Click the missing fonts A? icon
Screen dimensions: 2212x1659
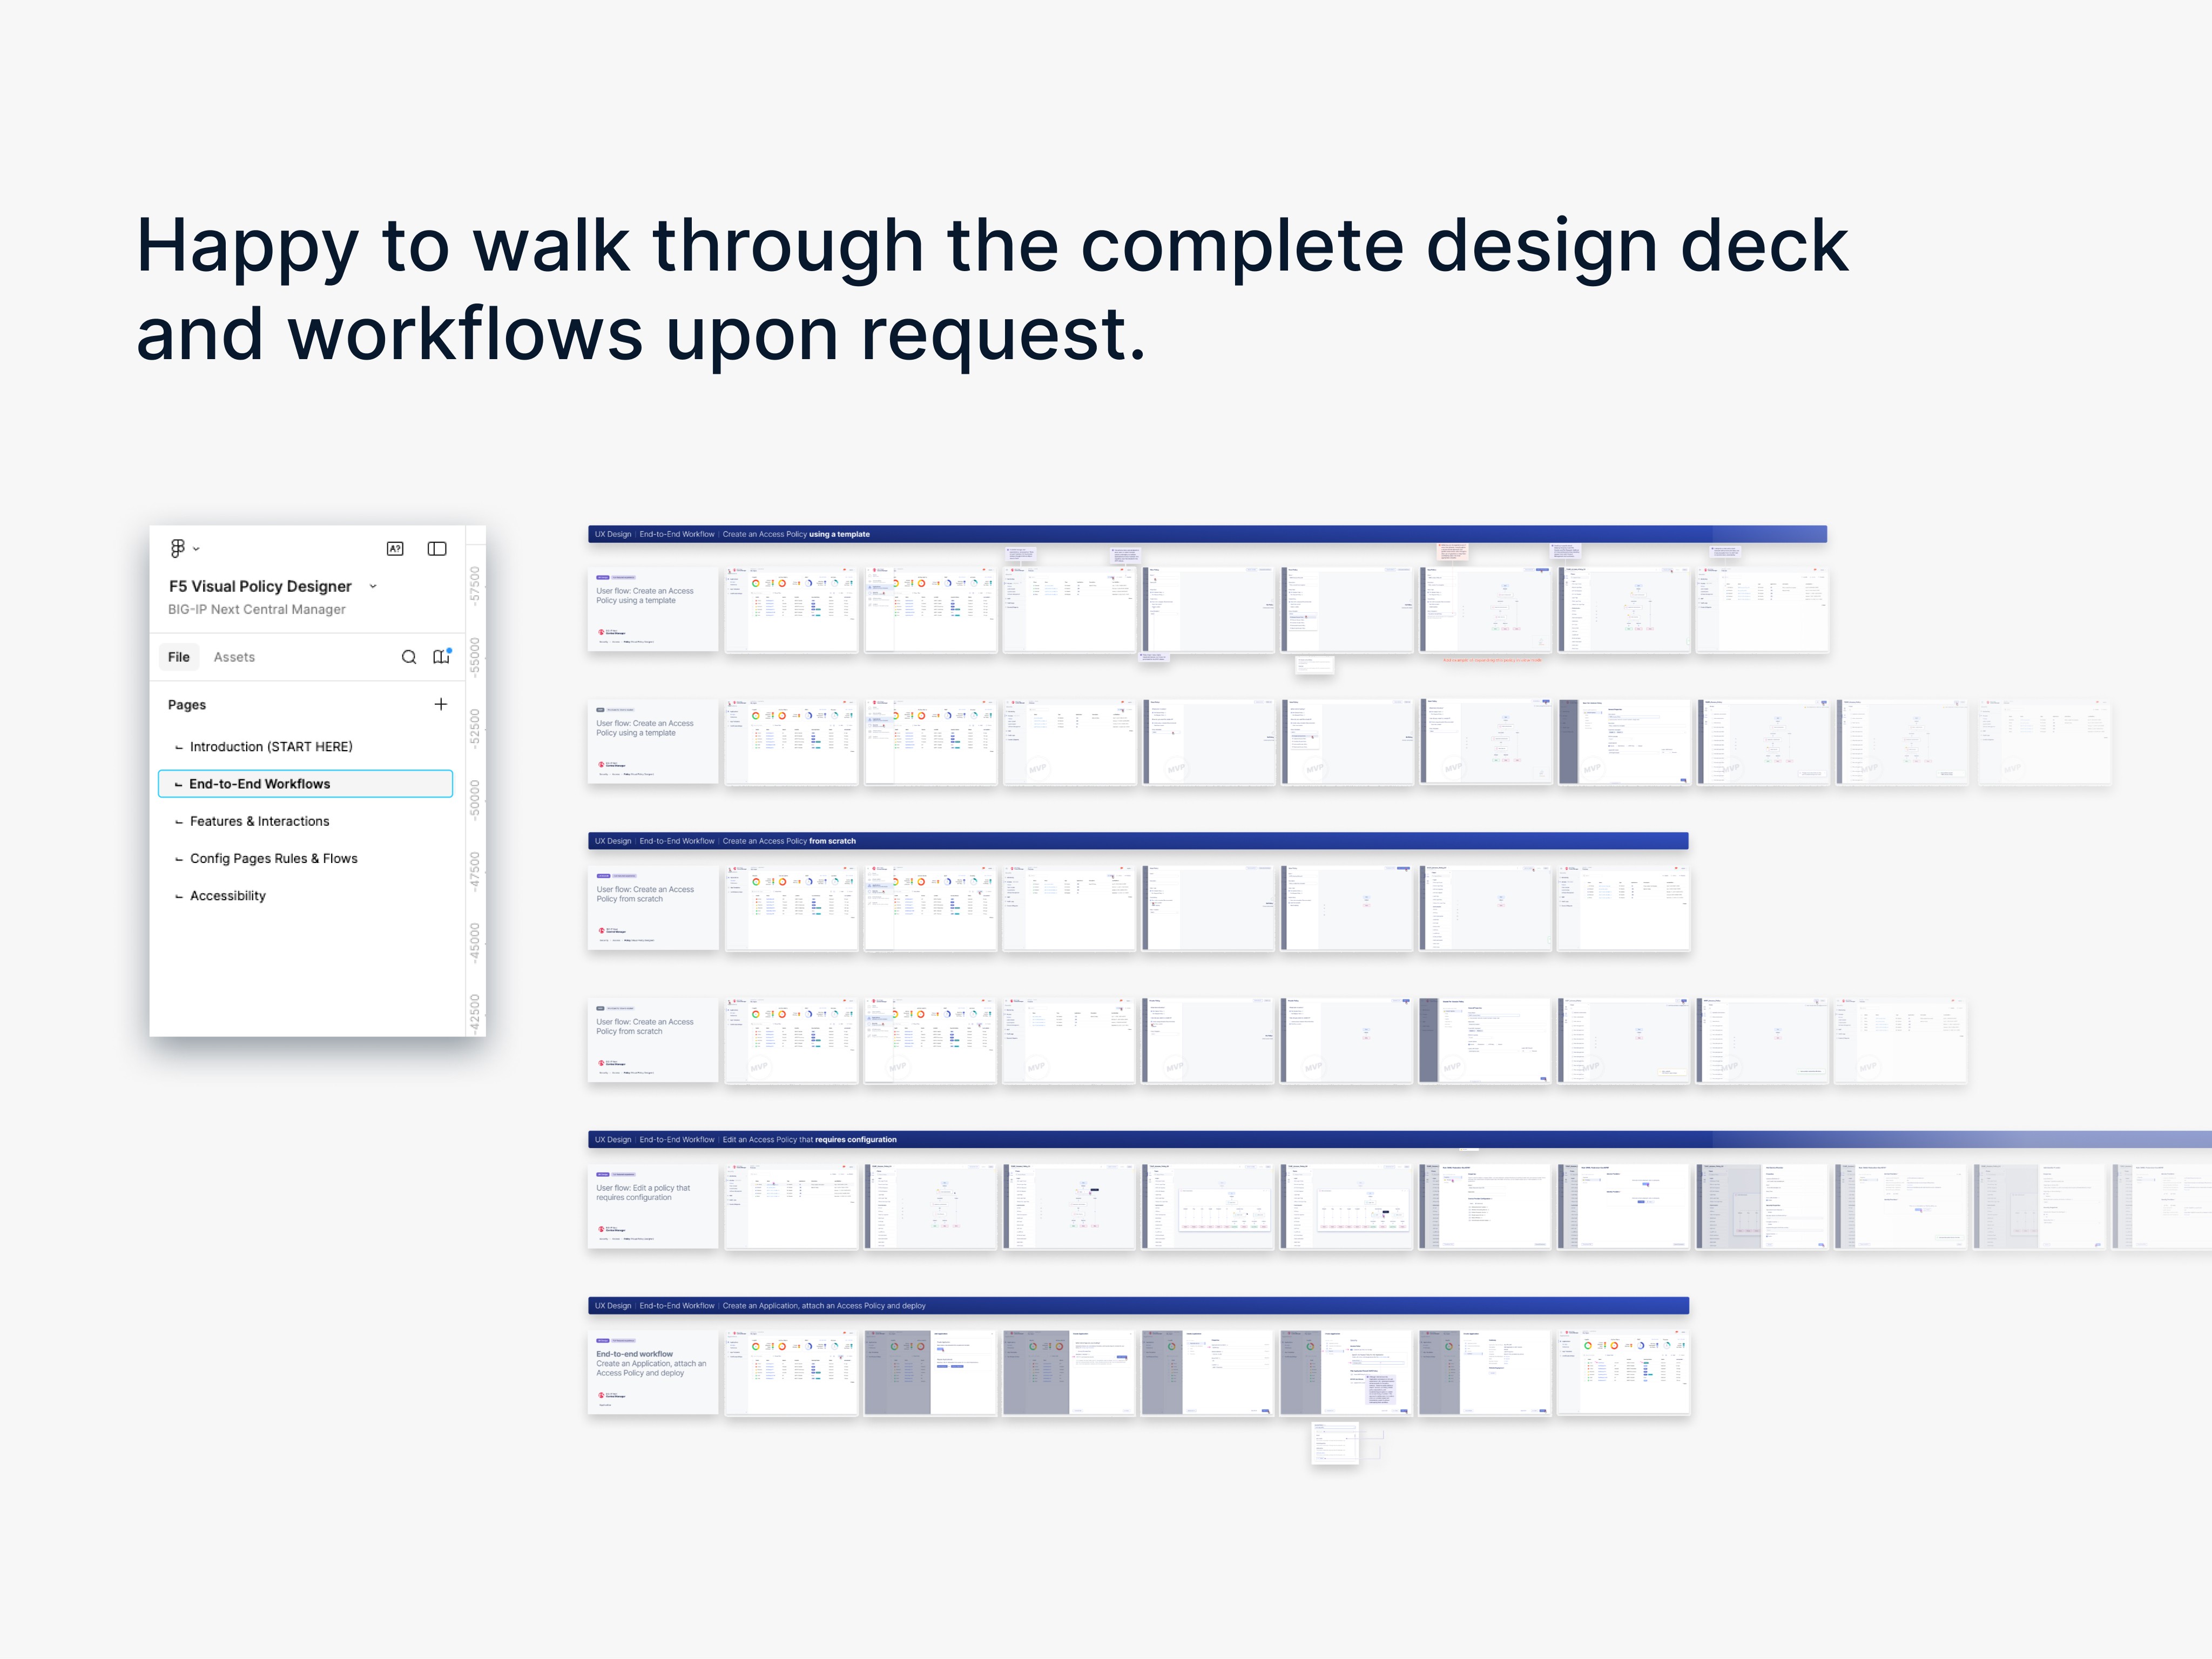click(x=395, y=548)
